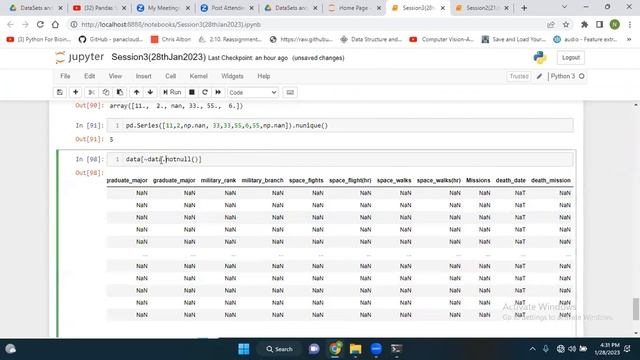The height and width of the screenshot is (360, 640).
Task: Open the Edit menu
Action: point(89,76)
